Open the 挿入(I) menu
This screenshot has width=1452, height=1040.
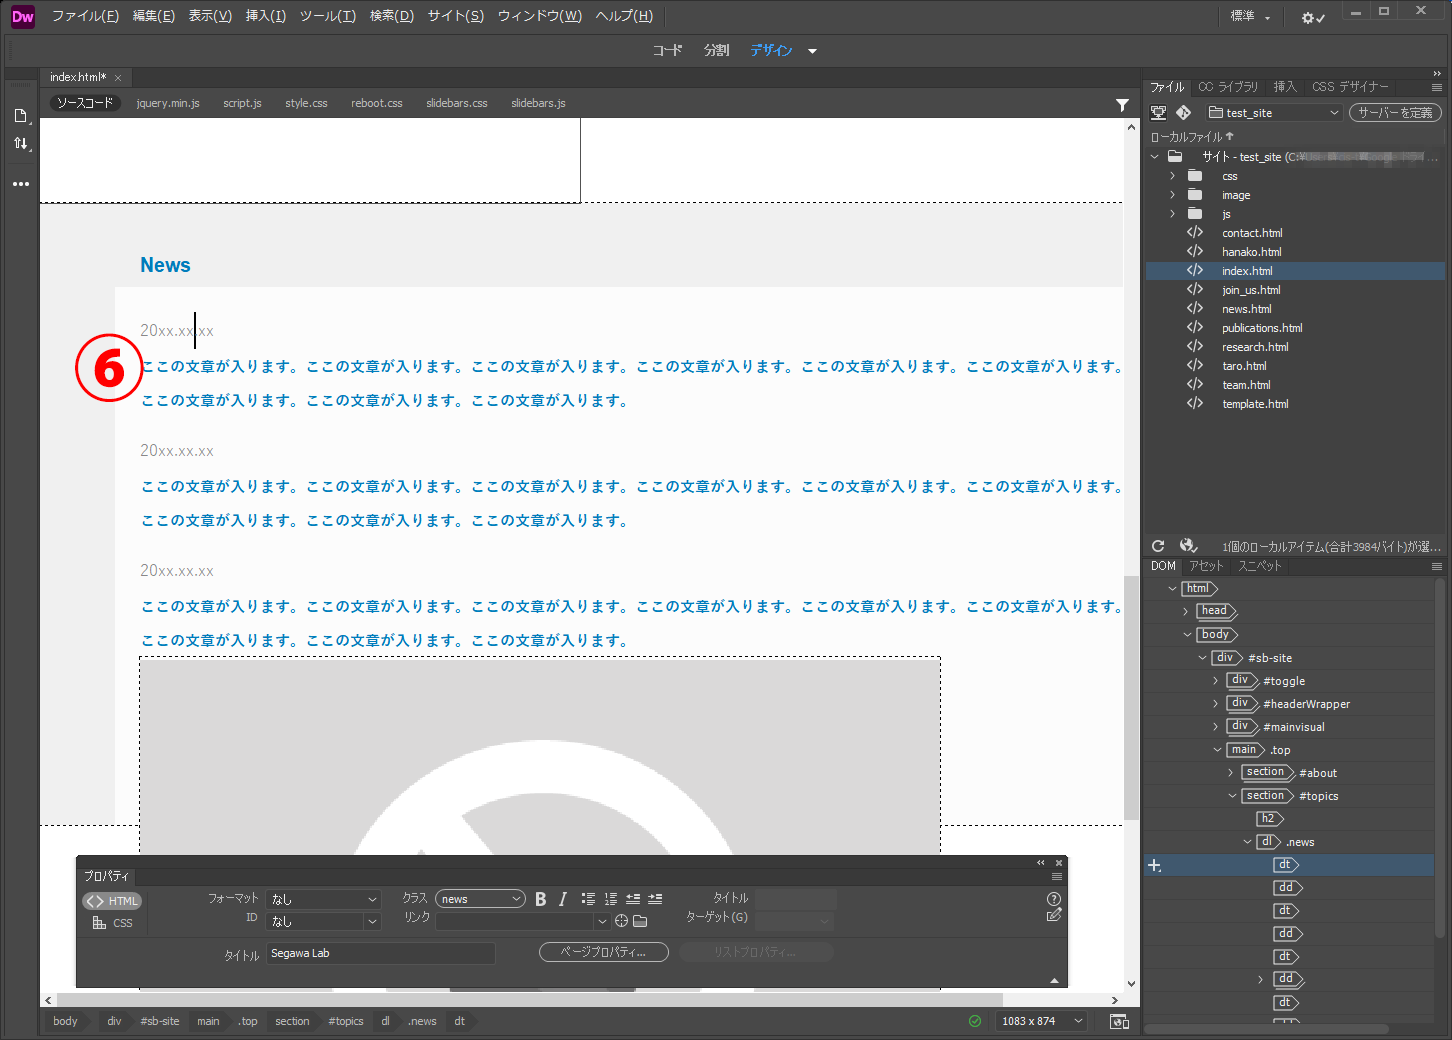265,16
